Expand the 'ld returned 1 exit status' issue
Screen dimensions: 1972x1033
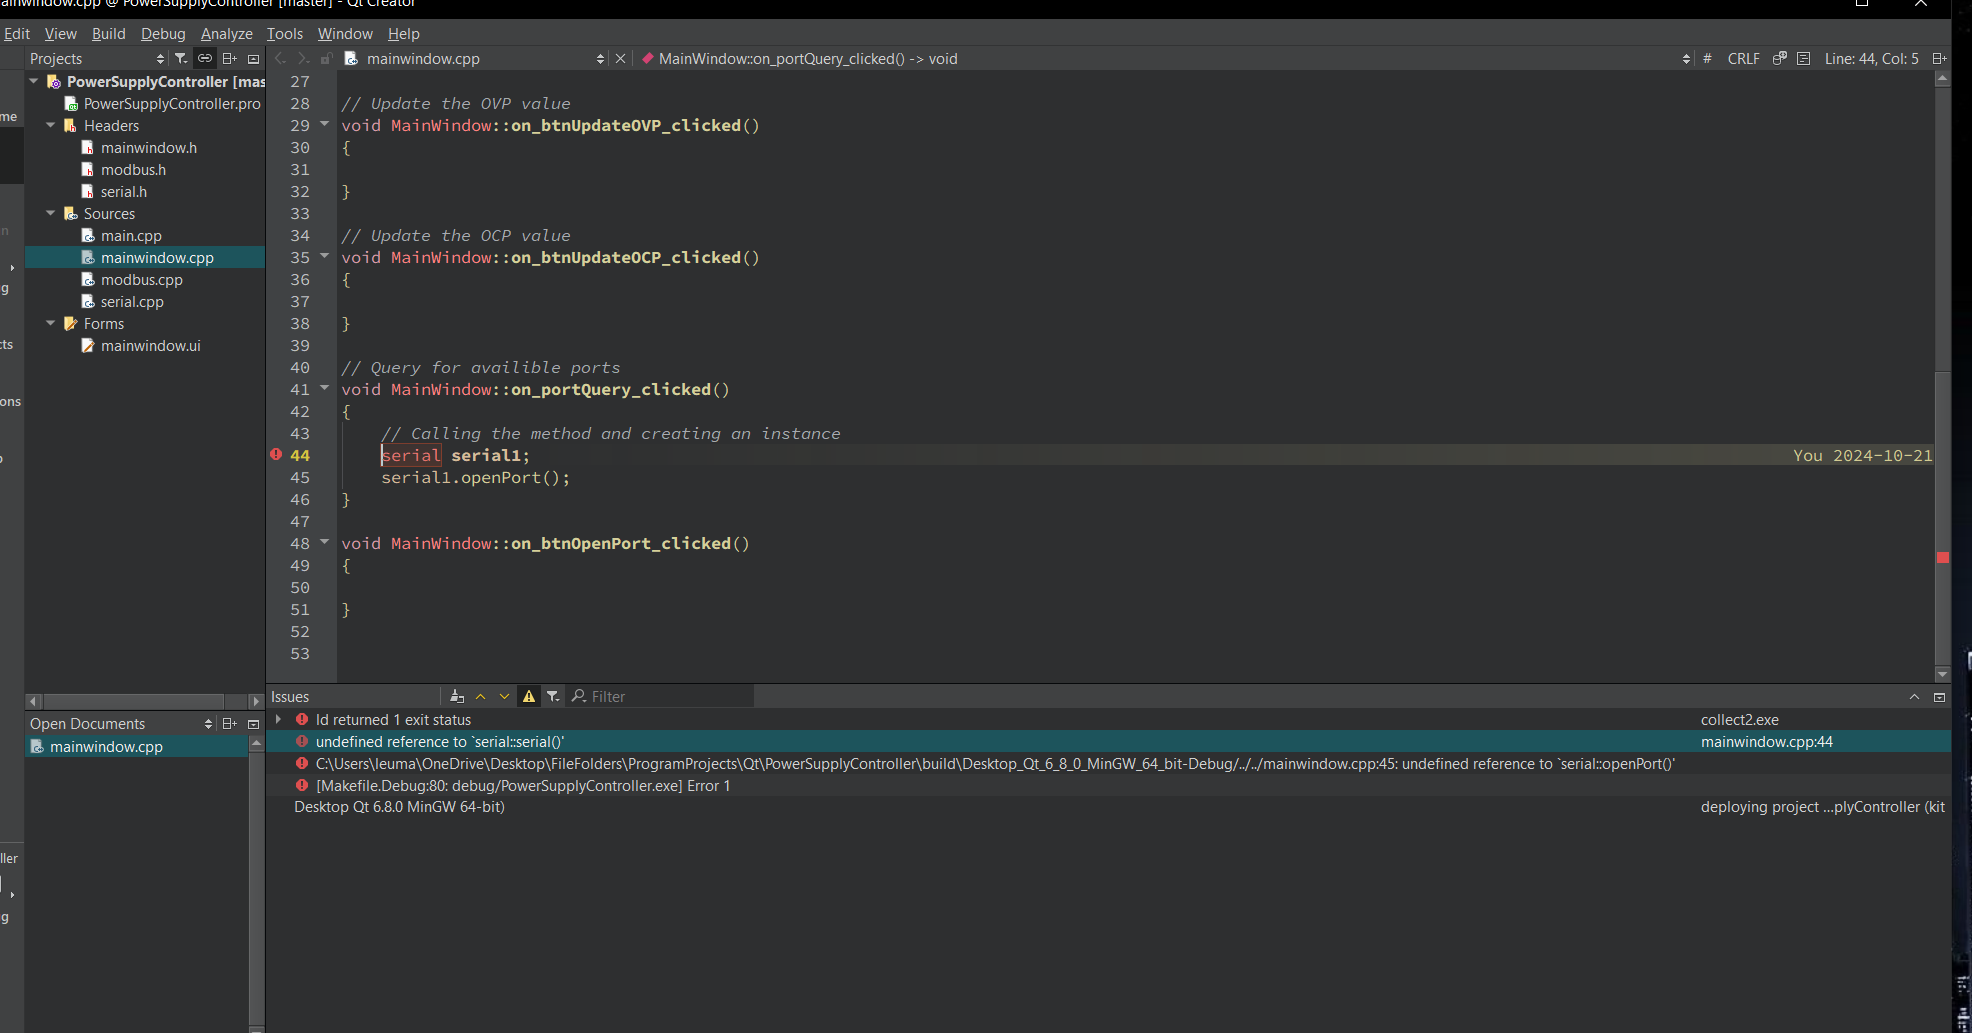(x=279, y=720)
